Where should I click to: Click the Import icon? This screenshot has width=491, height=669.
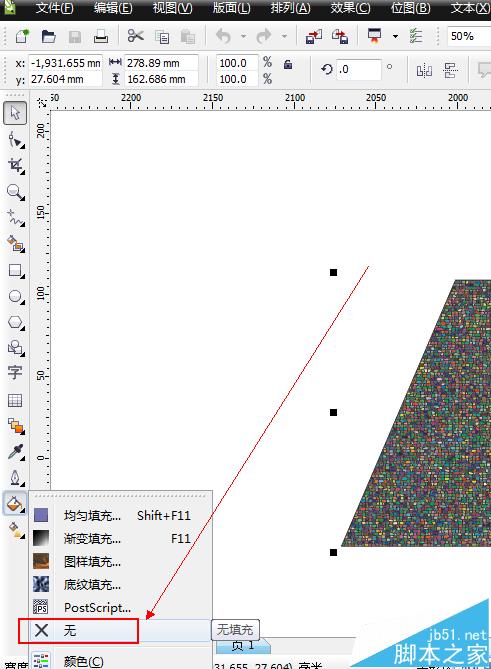[314, 37]
